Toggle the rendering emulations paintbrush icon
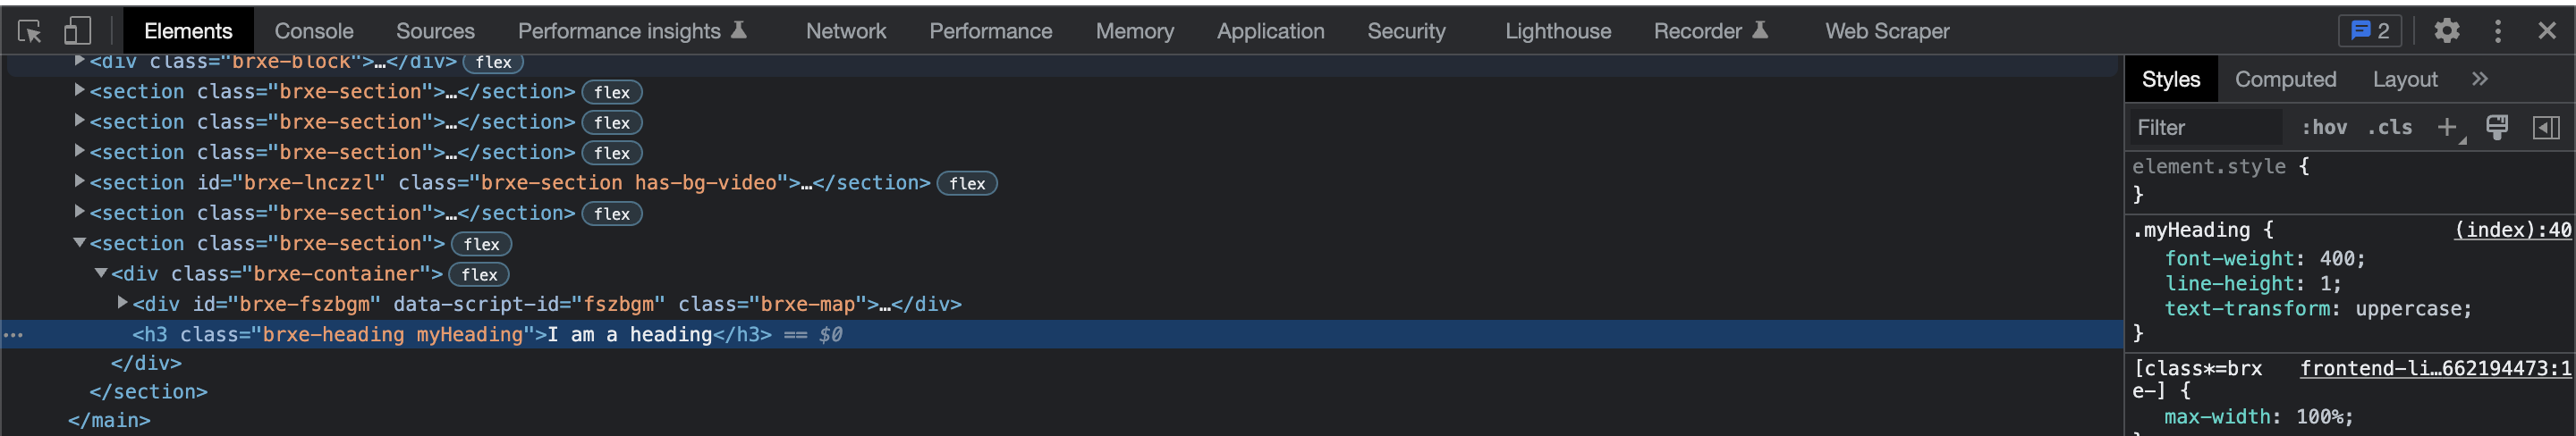This screenshot has height=436, width=2576. point(2497,127)
